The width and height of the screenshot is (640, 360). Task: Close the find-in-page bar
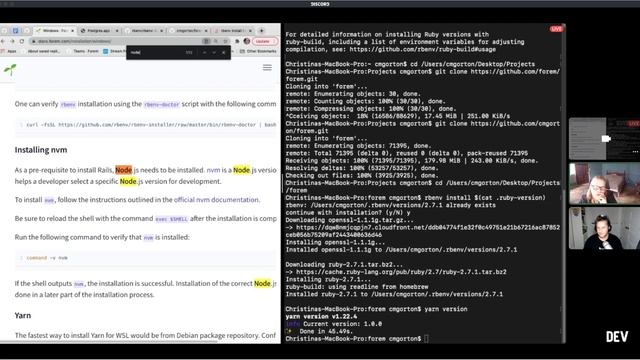224,53
